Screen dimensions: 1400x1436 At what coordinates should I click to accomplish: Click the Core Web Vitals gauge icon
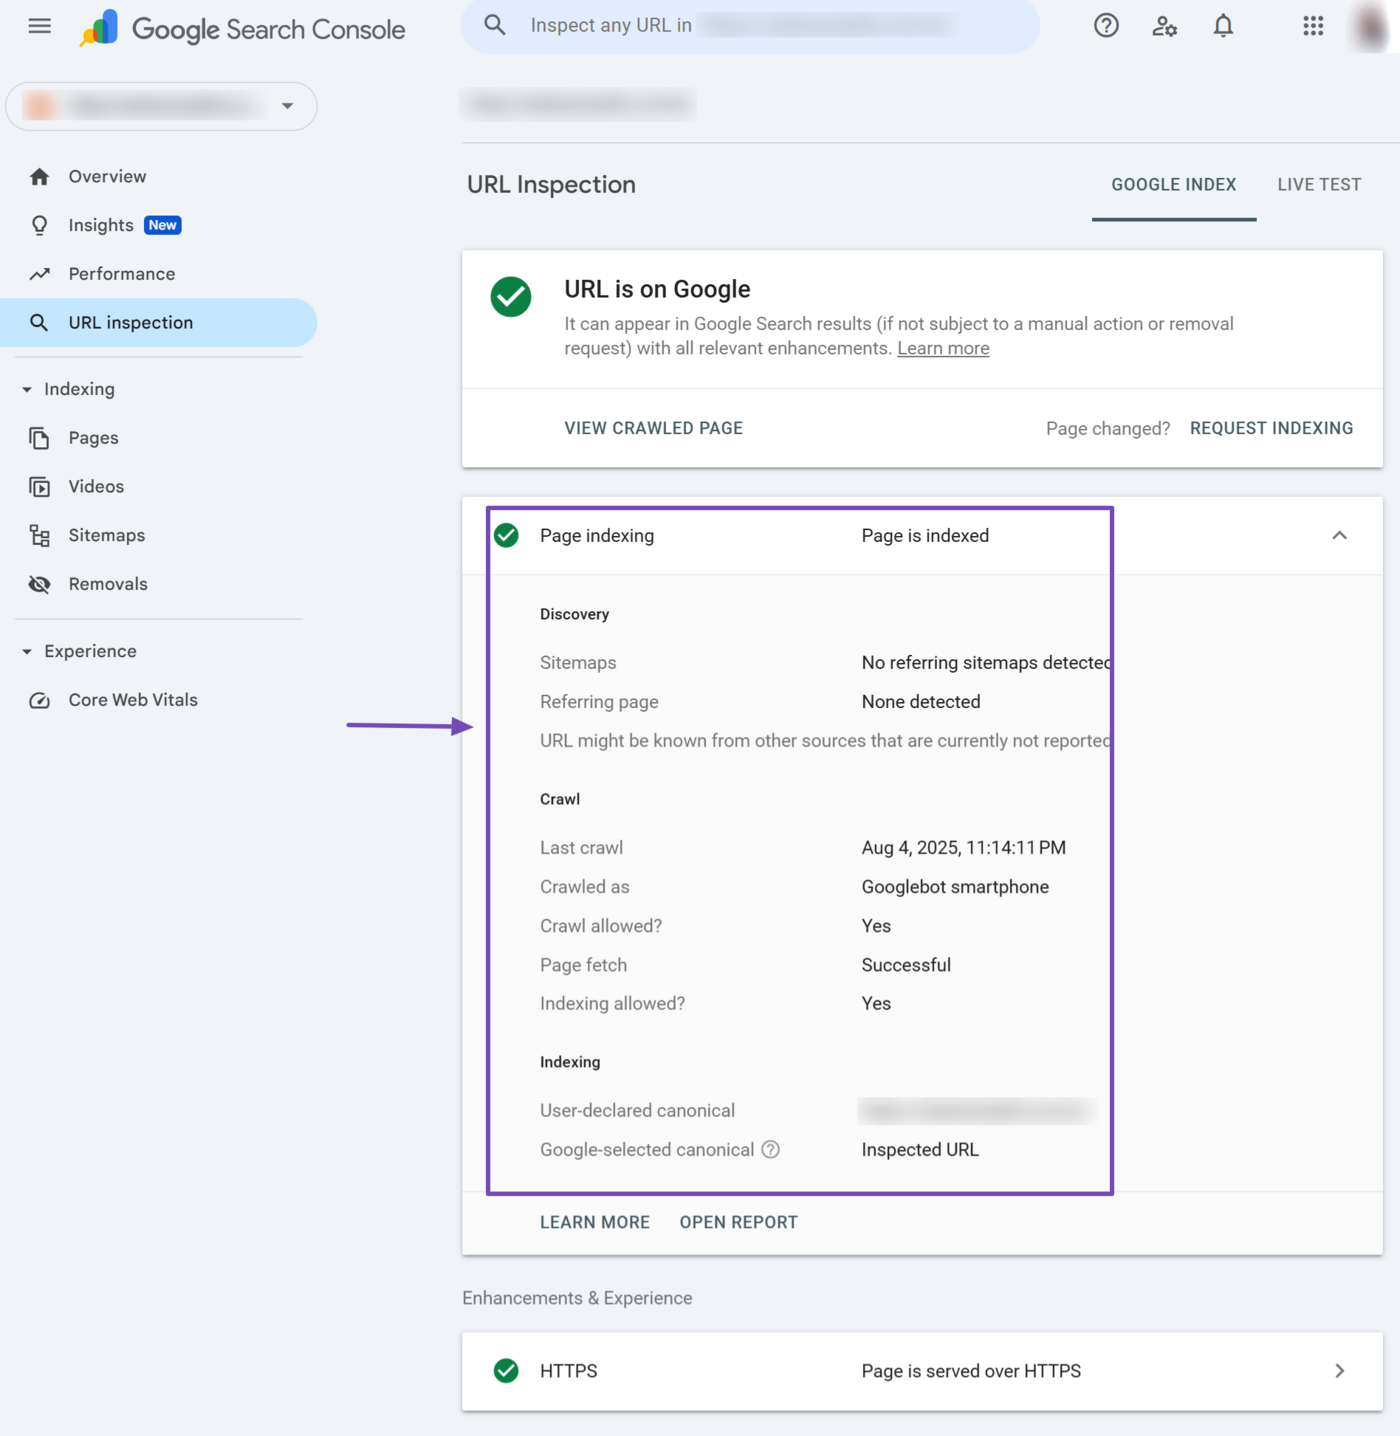(39, 700)
